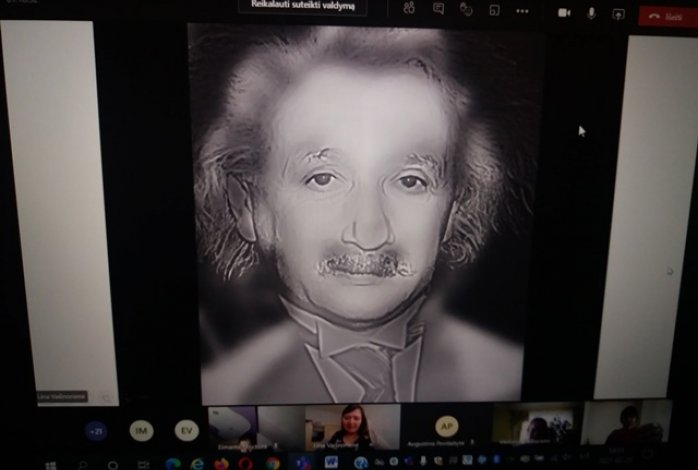The width and height of the screenshot is (698, 470).
Task: Open Chrome from the Windows taskbar
Action: tap(273, 463)
